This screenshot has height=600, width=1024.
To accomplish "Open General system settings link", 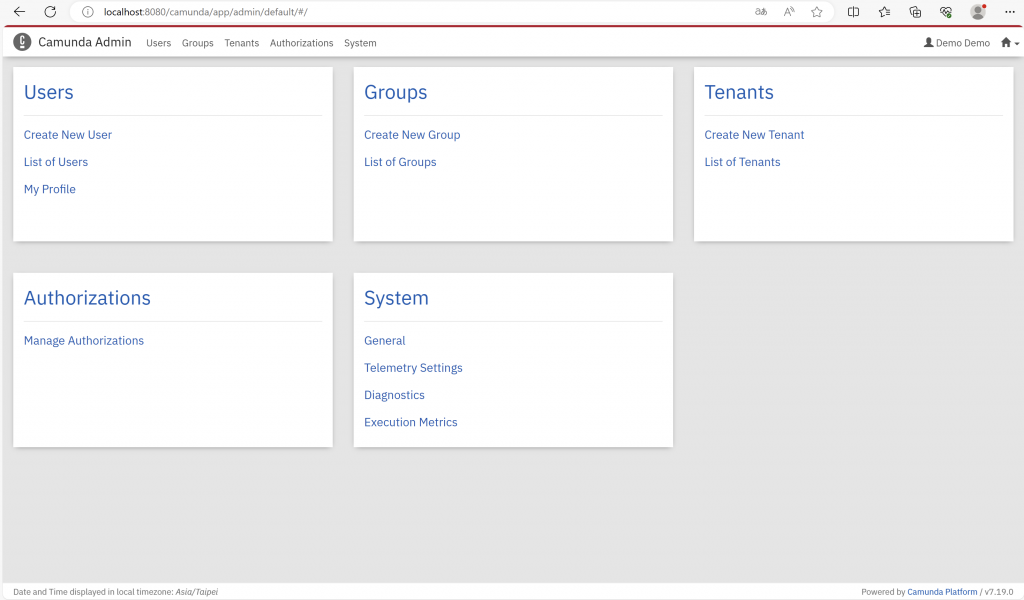I will 385,341.
